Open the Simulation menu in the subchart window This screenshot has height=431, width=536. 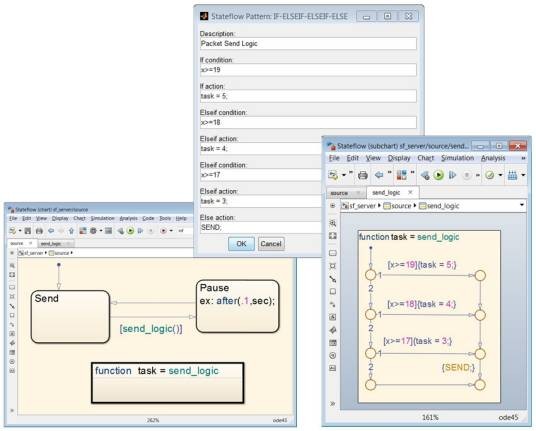tap(457, 158)
